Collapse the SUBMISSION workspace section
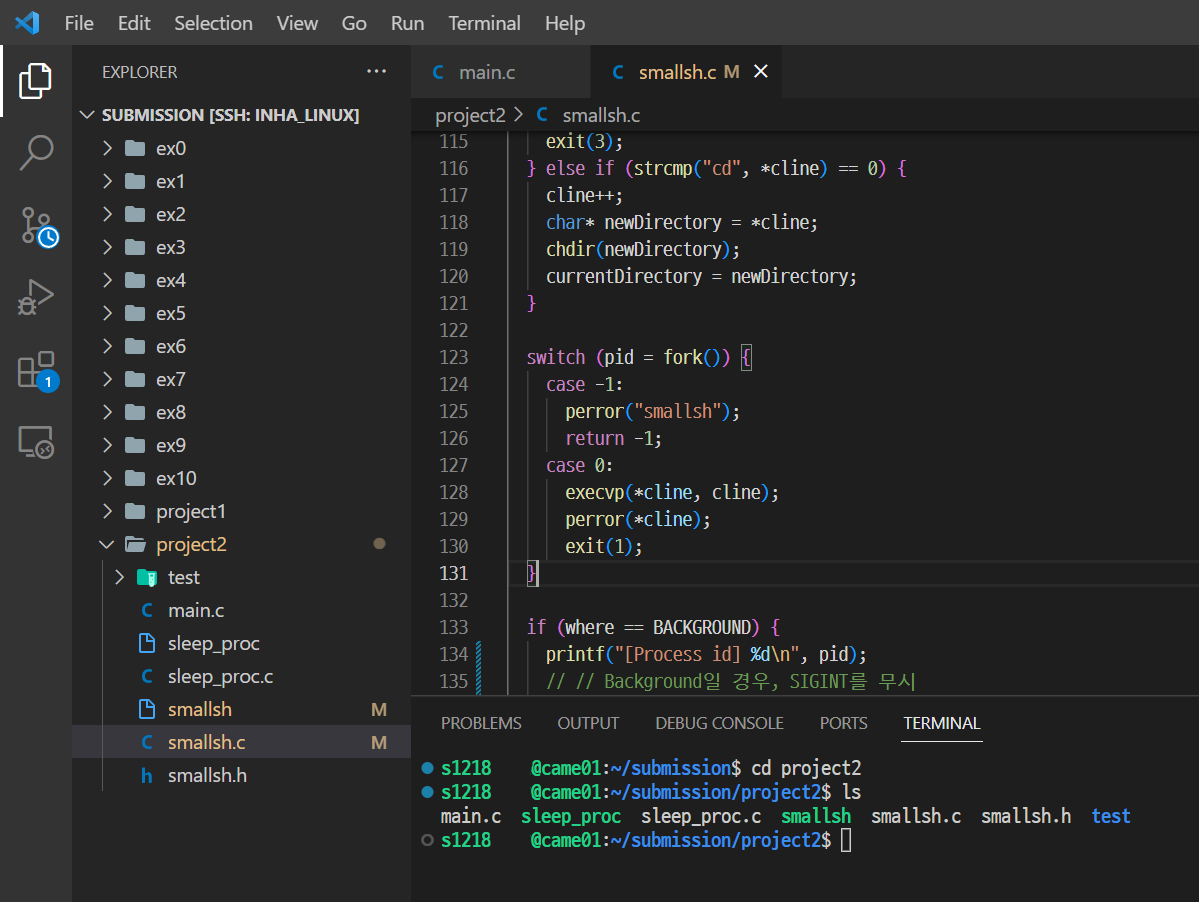The height and width of the screenshot is (902, 1199). 87,115
